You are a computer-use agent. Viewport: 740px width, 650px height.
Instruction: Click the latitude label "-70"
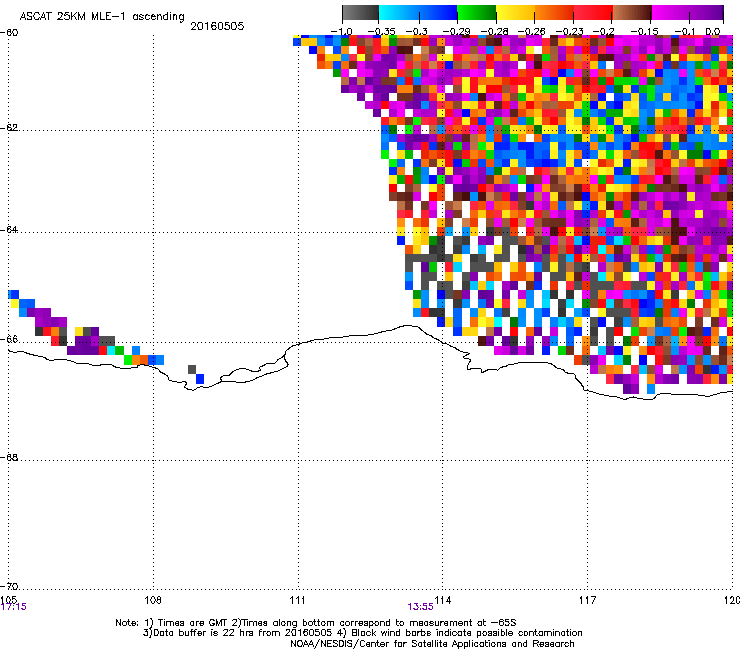pyautogui.click(x=9, y=587)
